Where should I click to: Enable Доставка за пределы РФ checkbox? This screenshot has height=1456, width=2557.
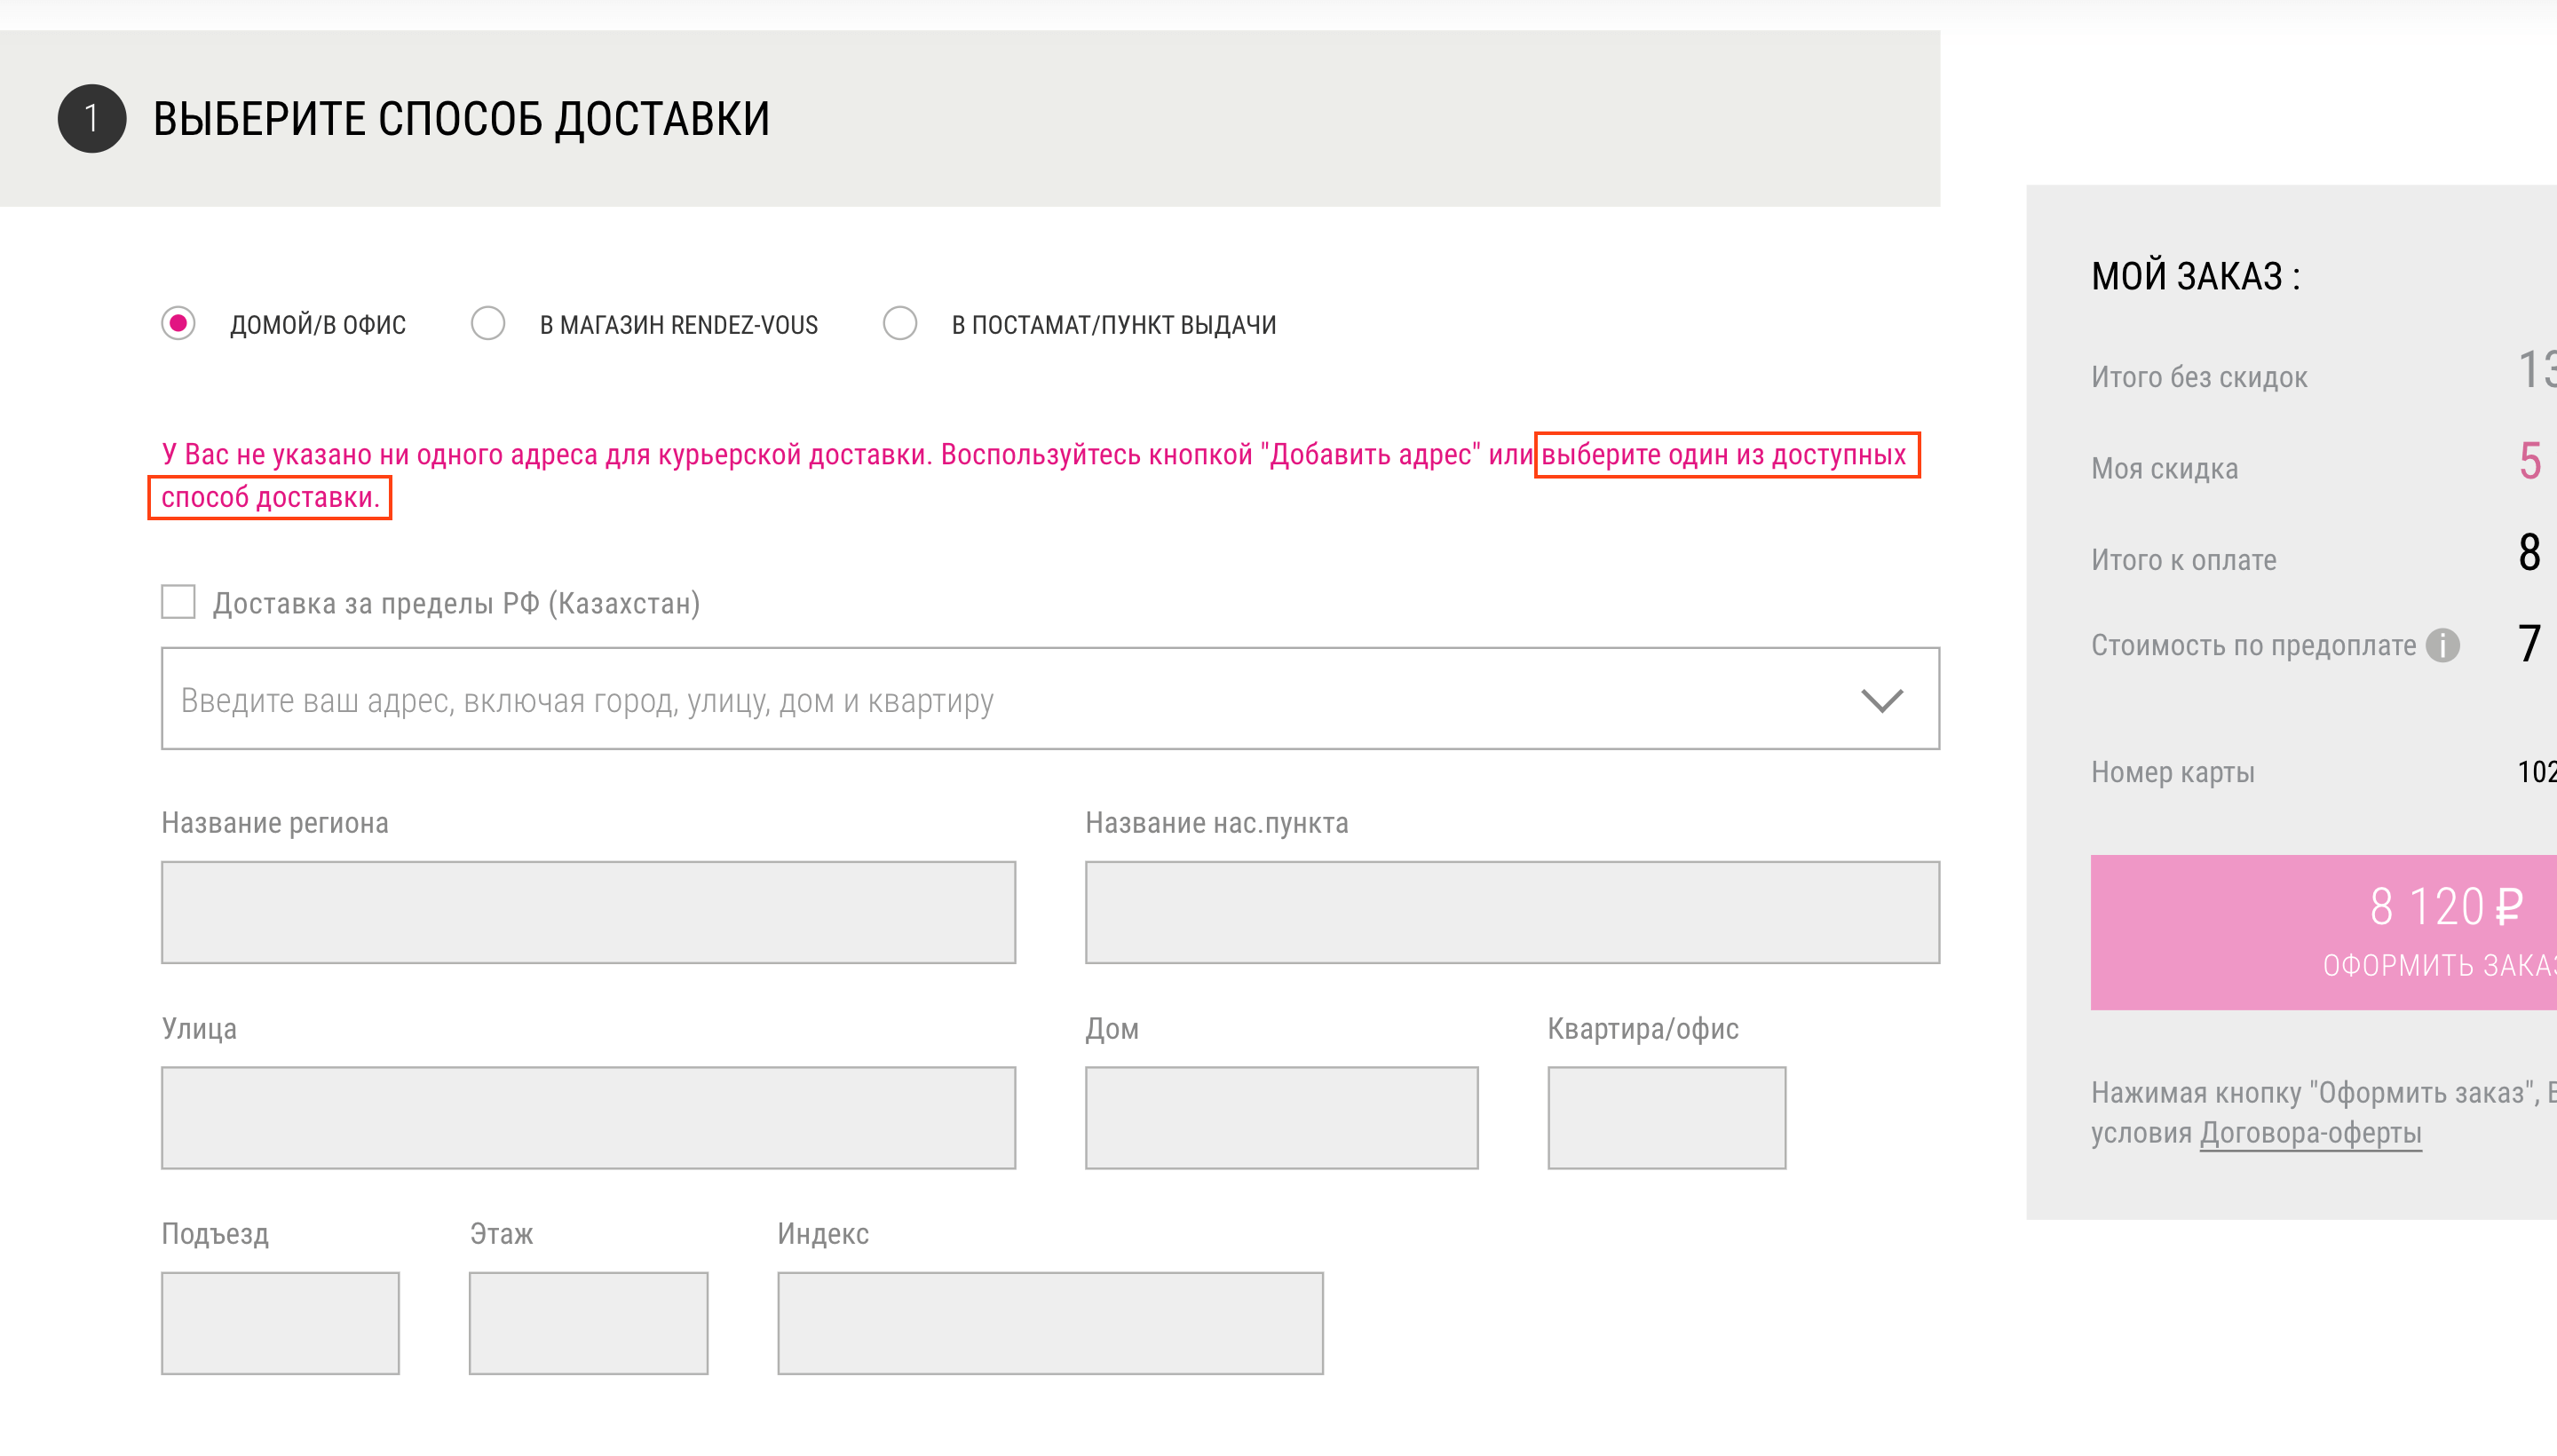pos(179,602)
